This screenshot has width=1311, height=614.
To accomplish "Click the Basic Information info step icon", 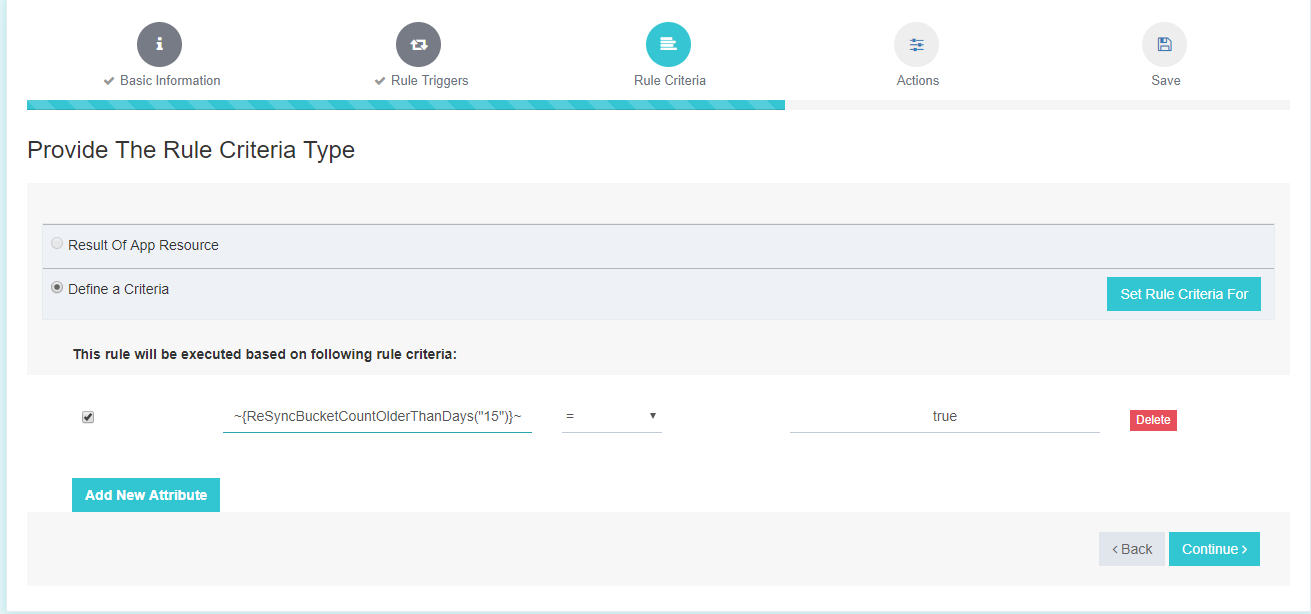I will 160,44.
